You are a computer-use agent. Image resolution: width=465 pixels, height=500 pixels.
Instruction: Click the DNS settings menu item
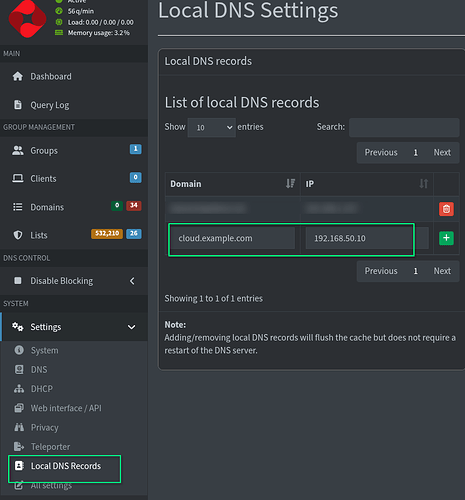[x=74, y=369]
